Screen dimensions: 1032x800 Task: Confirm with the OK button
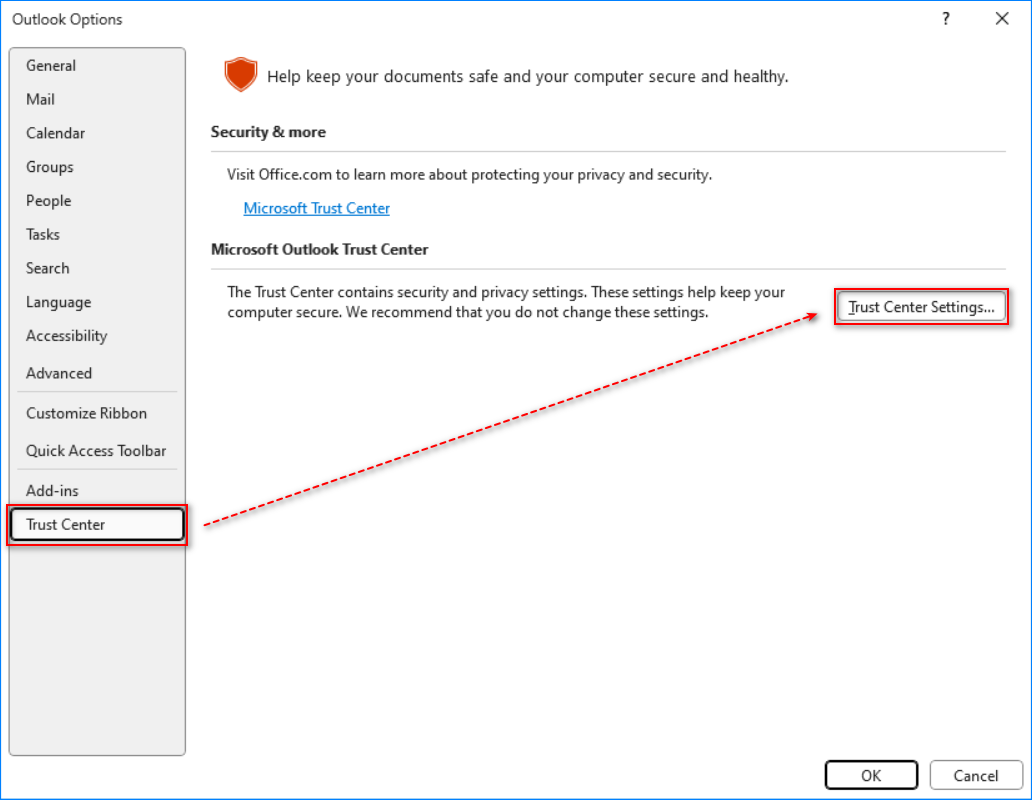point(871,776)
